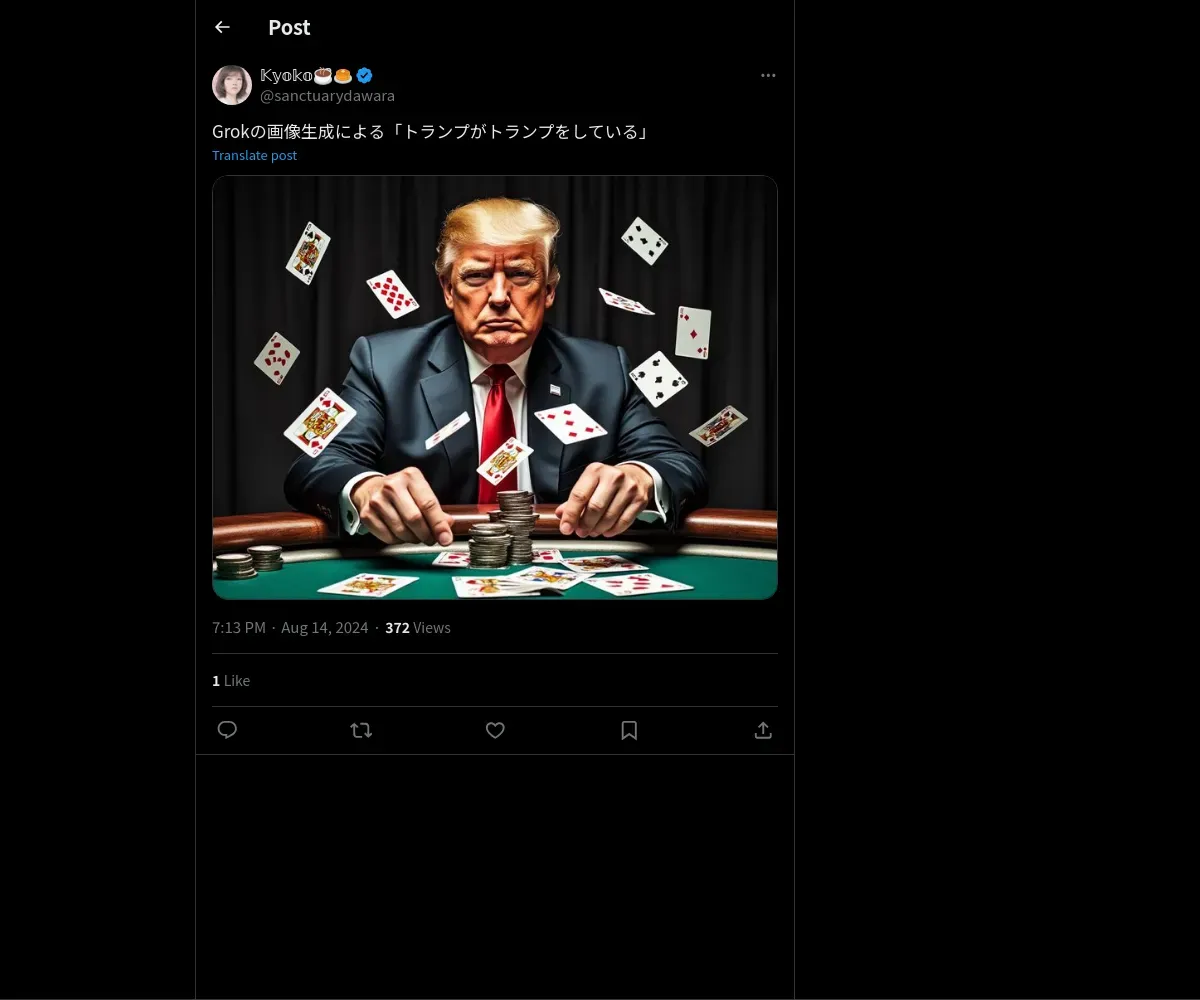
Task: Open the poker table card image
Action: coord(495,388)
